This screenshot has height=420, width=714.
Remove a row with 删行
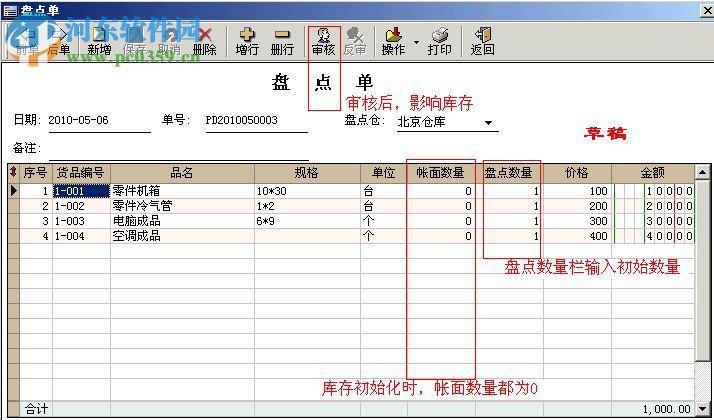(282, 41)
